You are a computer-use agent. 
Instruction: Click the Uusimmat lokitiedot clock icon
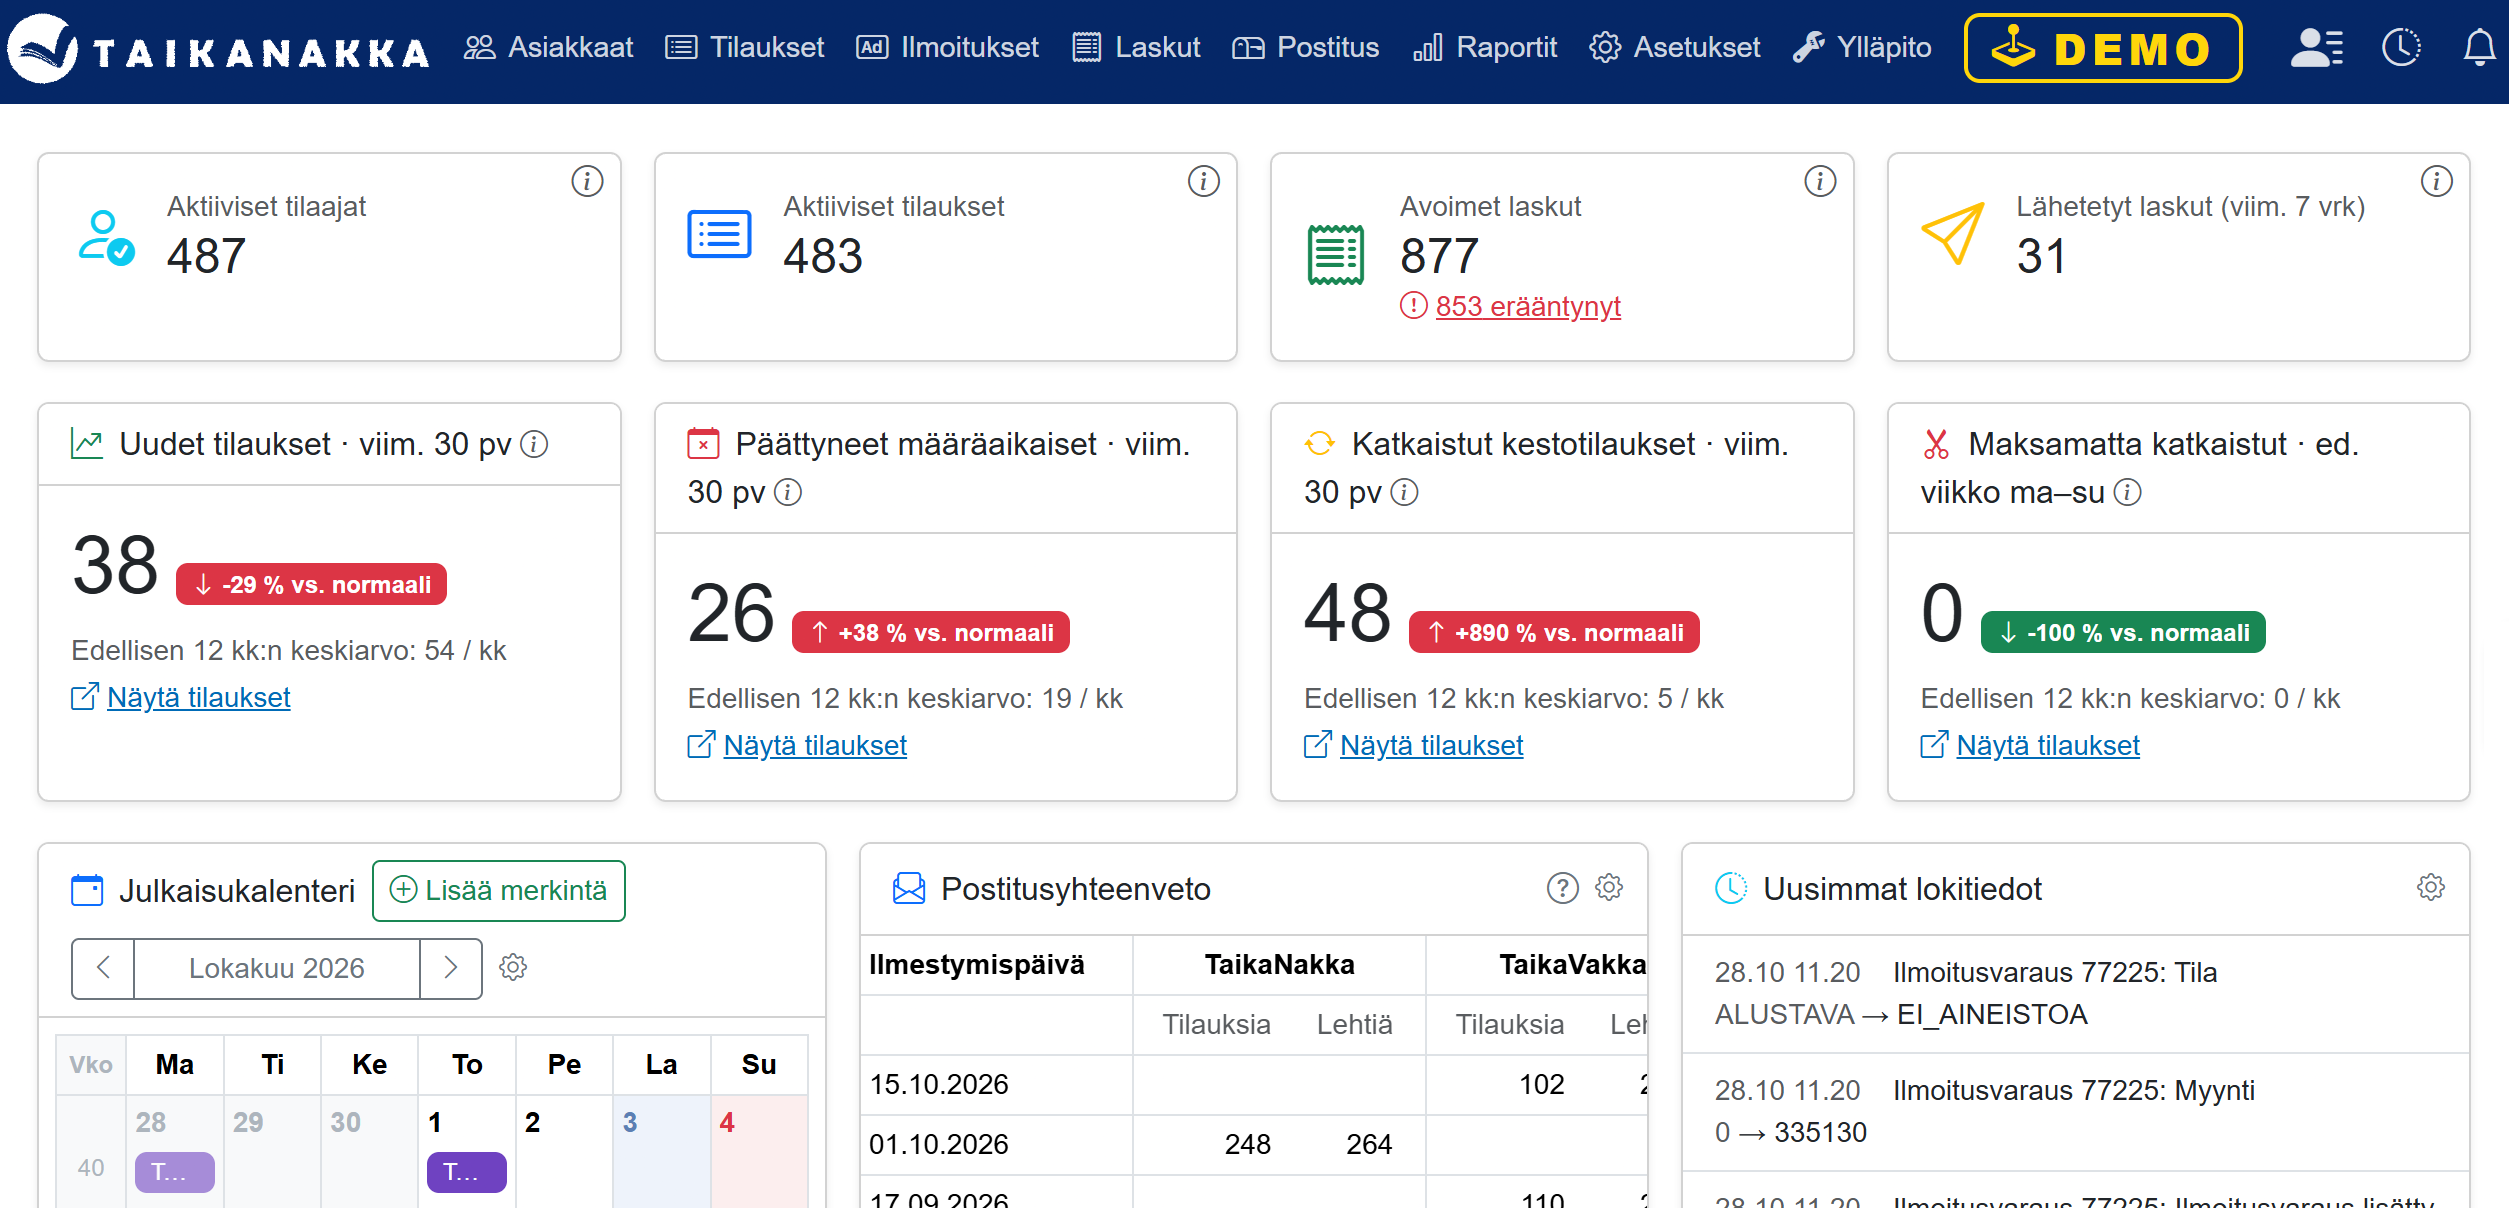coord(1731,888)
